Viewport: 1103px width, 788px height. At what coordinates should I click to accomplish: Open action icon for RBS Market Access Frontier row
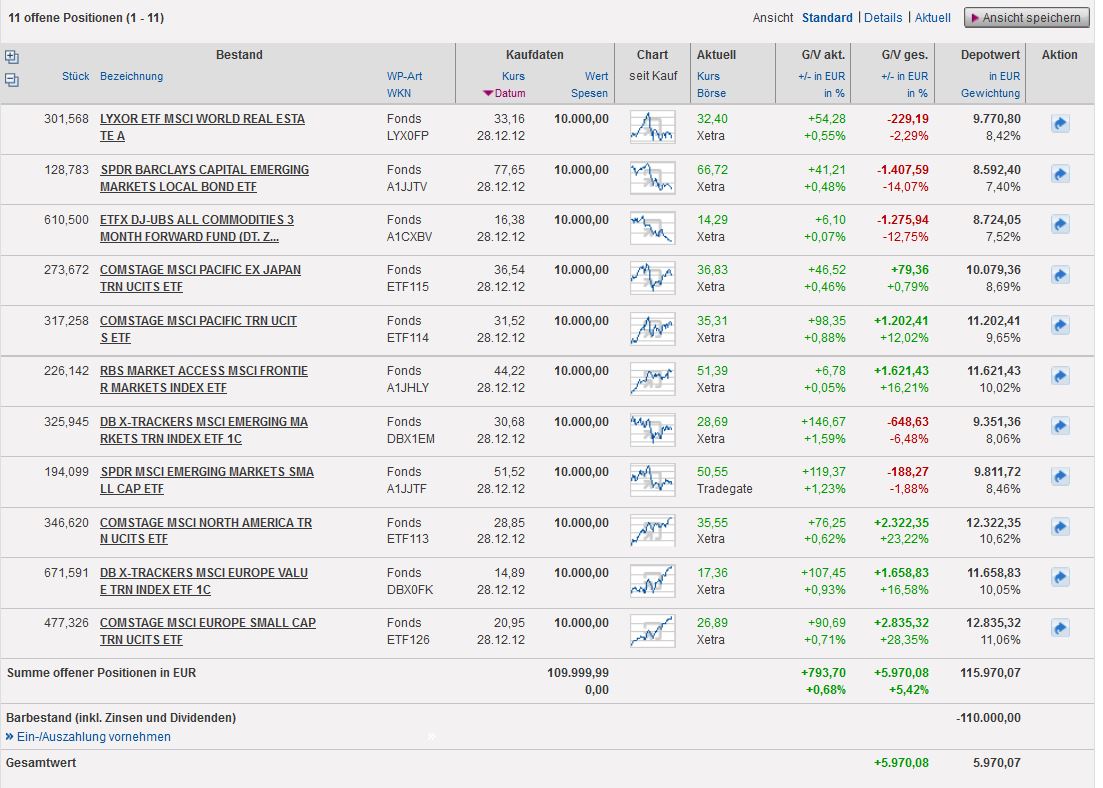point(1060,376)
